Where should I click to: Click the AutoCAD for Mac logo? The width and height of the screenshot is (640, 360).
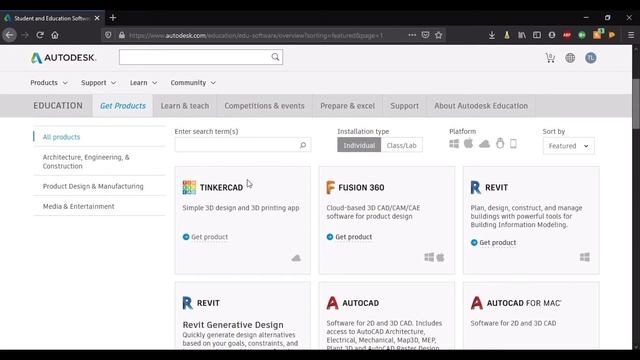(477, 303)
